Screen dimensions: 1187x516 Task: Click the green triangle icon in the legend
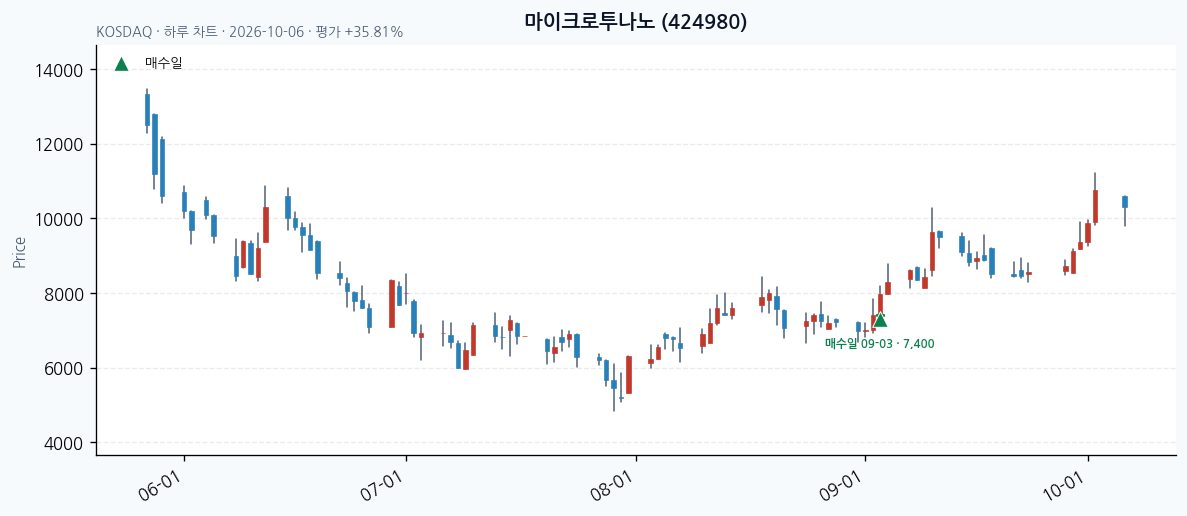click(x=121, y=64)
